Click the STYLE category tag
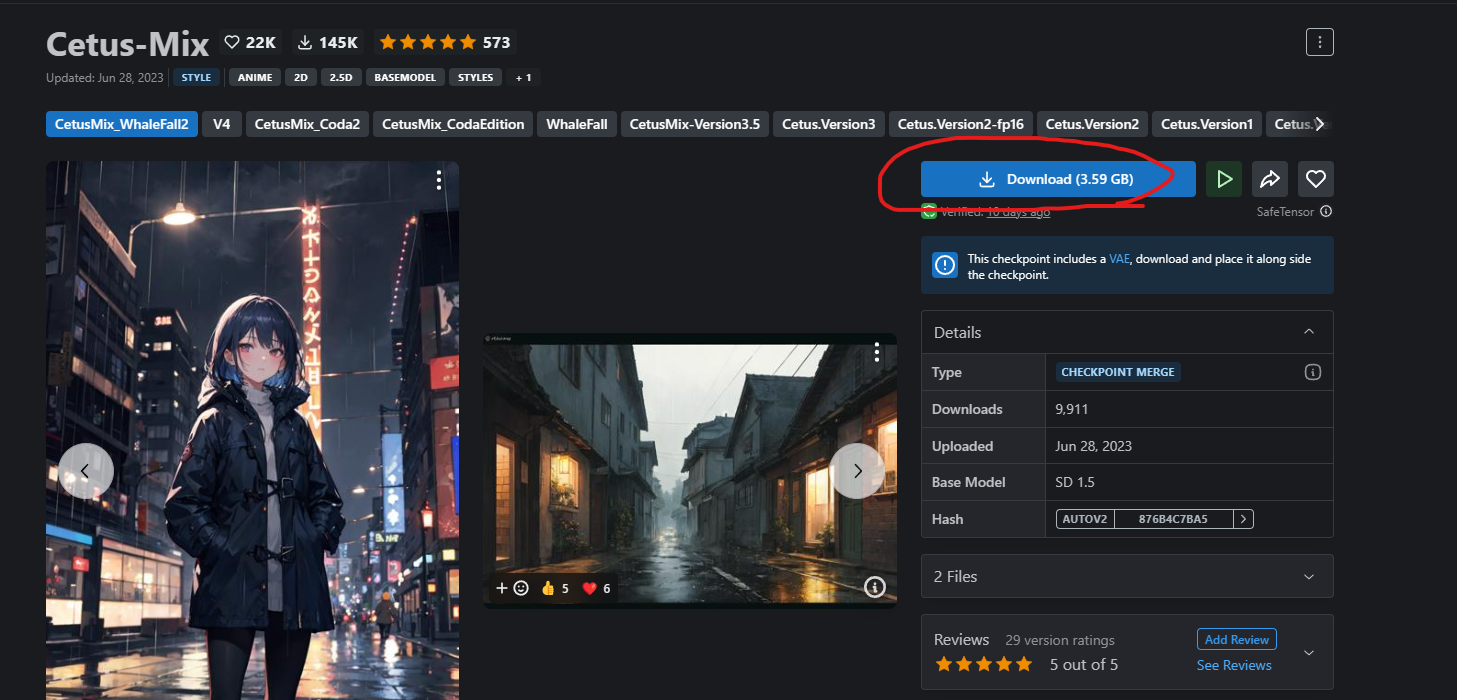This screenshot has width=1457, height=700. pyautogui.click(x=196, y=77)
